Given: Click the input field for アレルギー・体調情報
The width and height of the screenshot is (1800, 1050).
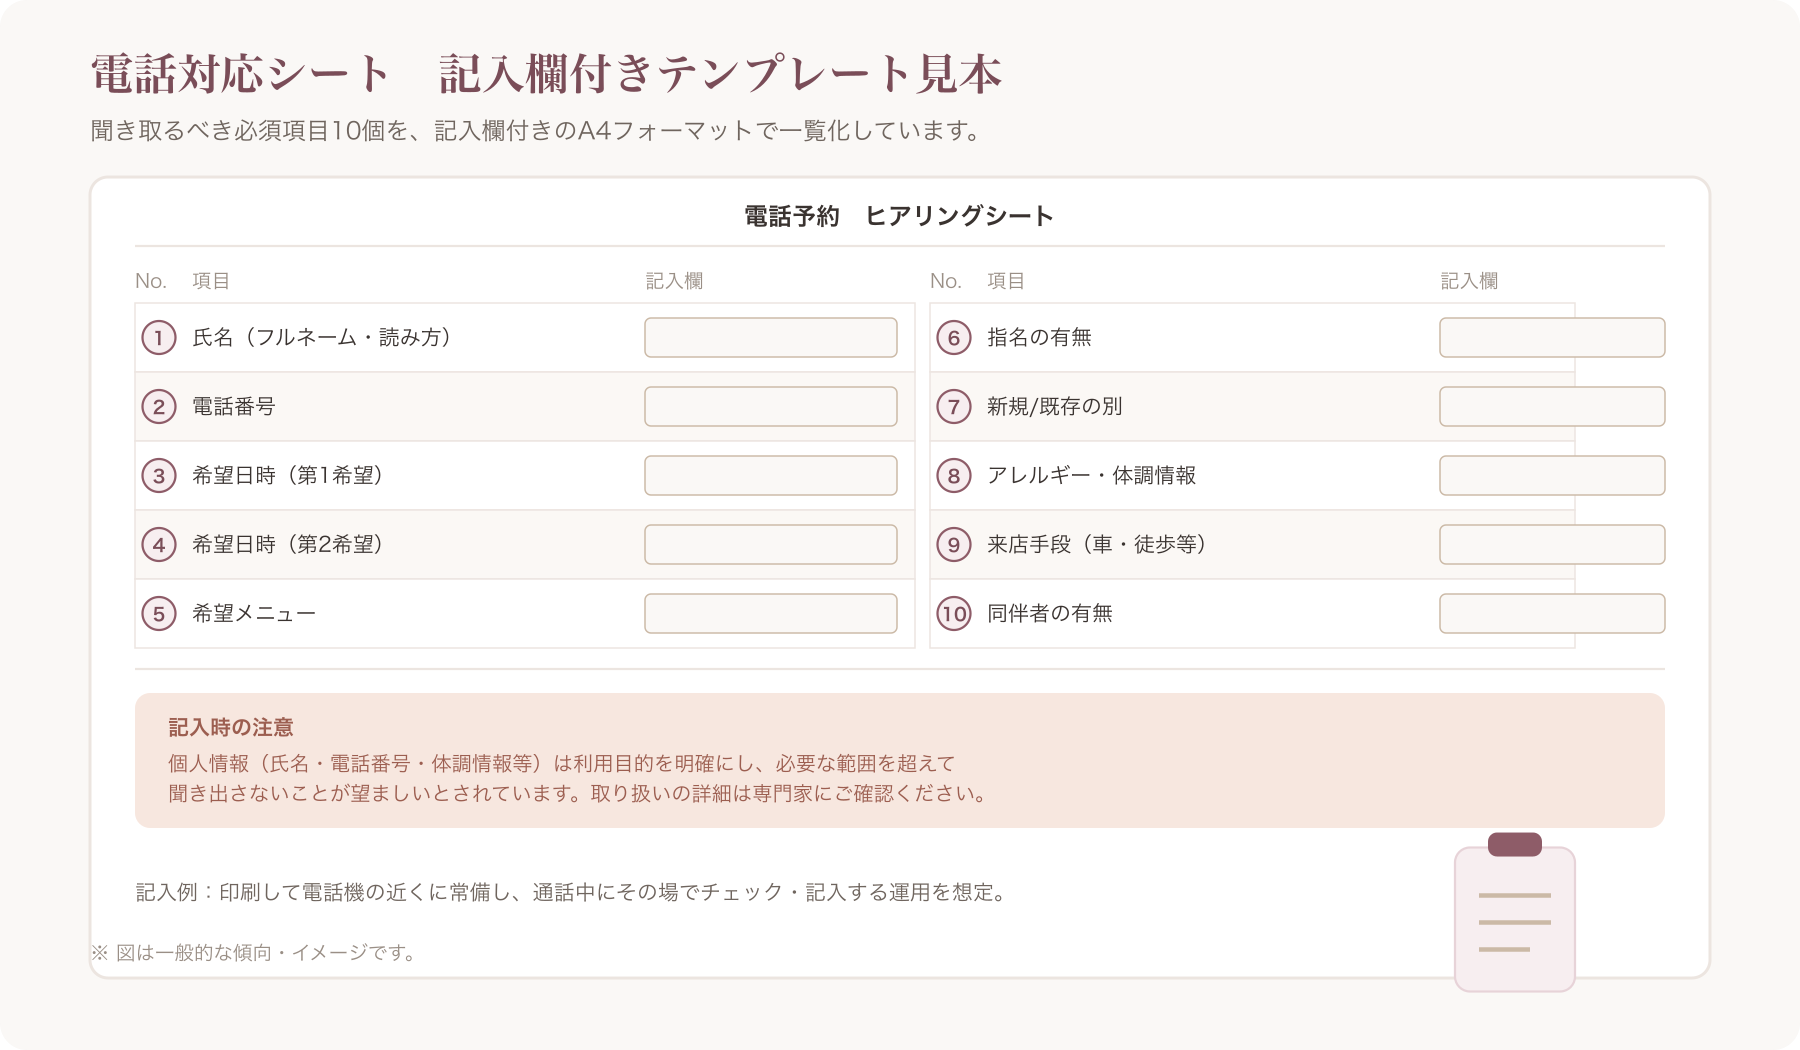Looking at the screenshot, I should [x=1552, y=476].
